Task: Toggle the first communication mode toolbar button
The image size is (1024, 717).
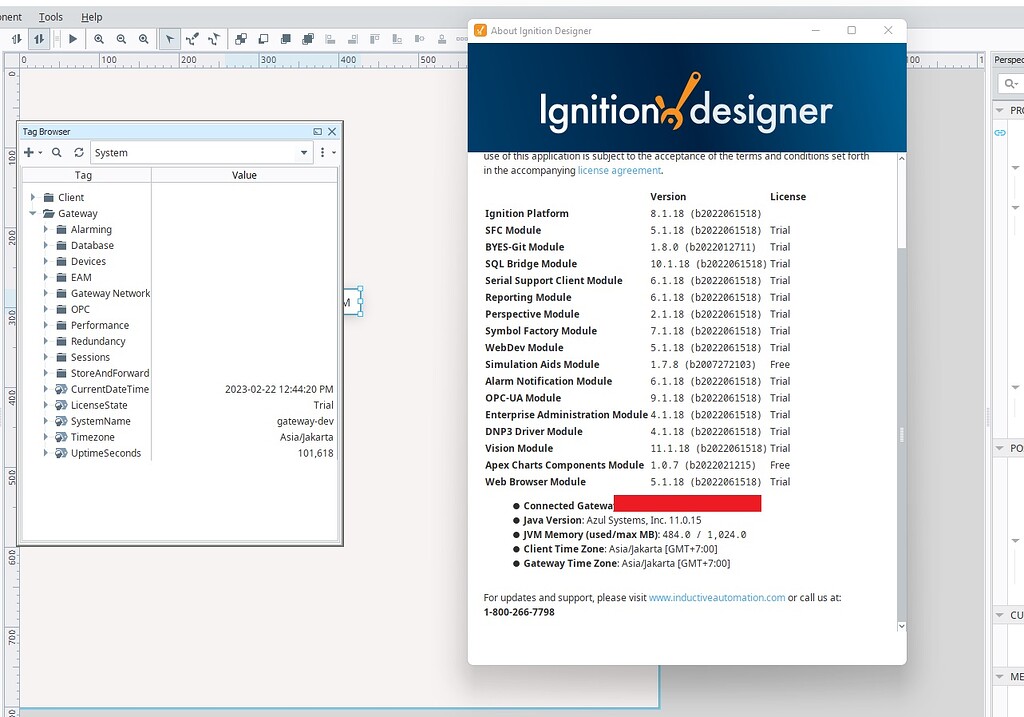Action: pyautogui.click(x=16, y=39)
